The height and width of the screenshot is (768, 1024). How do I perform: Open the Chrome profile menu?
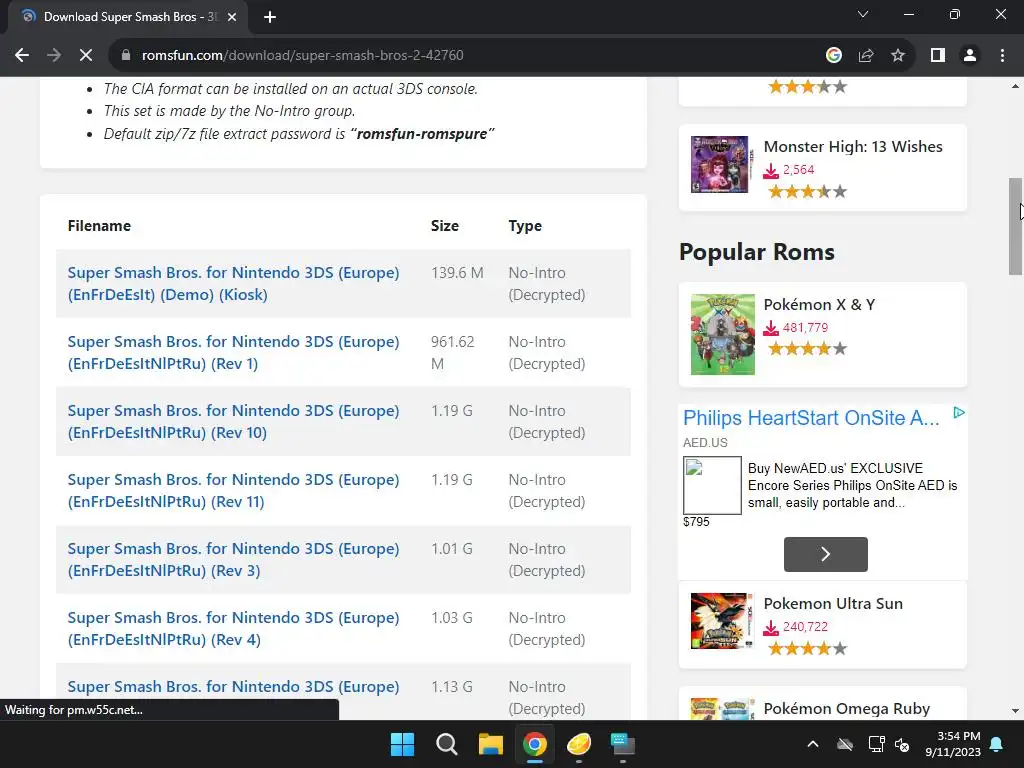[970, 56]
